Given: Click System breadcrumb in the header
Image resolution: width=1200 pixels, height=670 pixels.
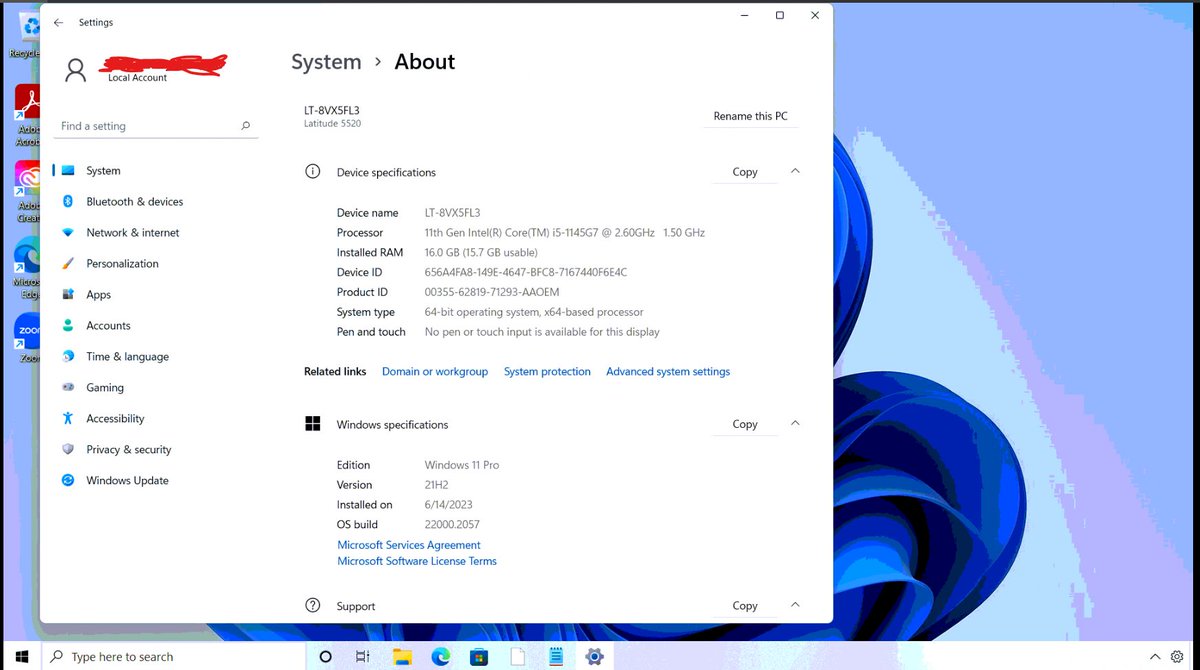Looking at the screenshot, I should (326, 62).
